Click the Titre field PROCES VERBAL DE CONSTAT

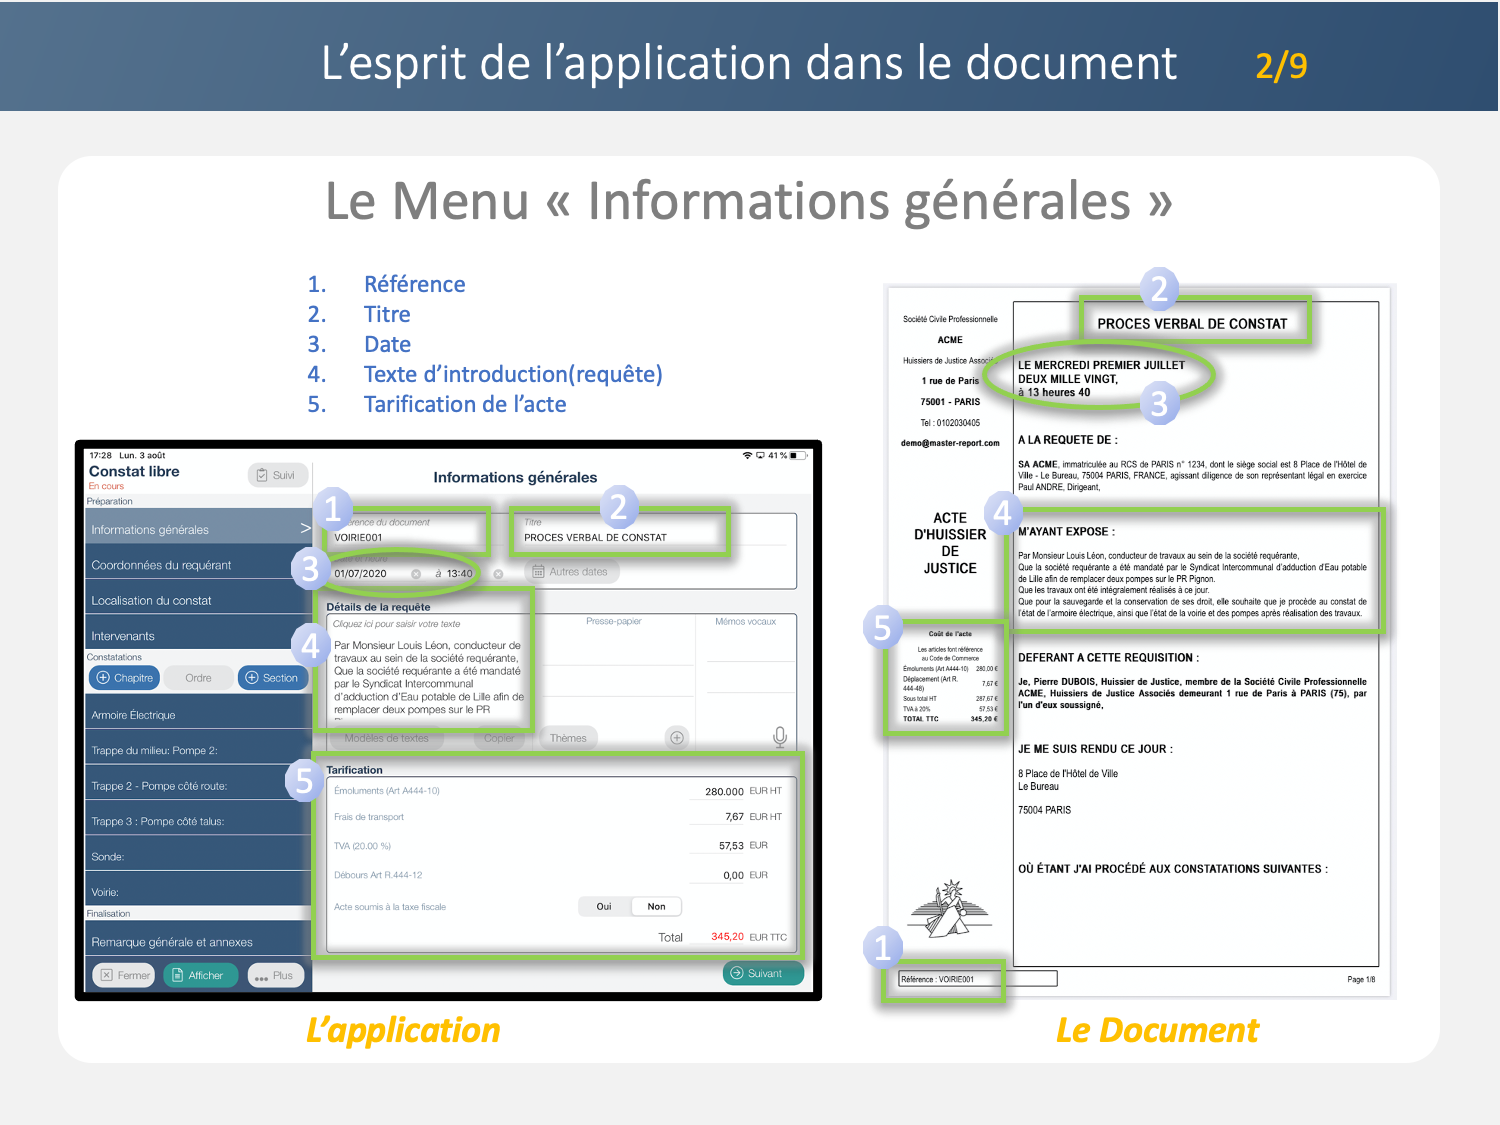coord(596,537)
